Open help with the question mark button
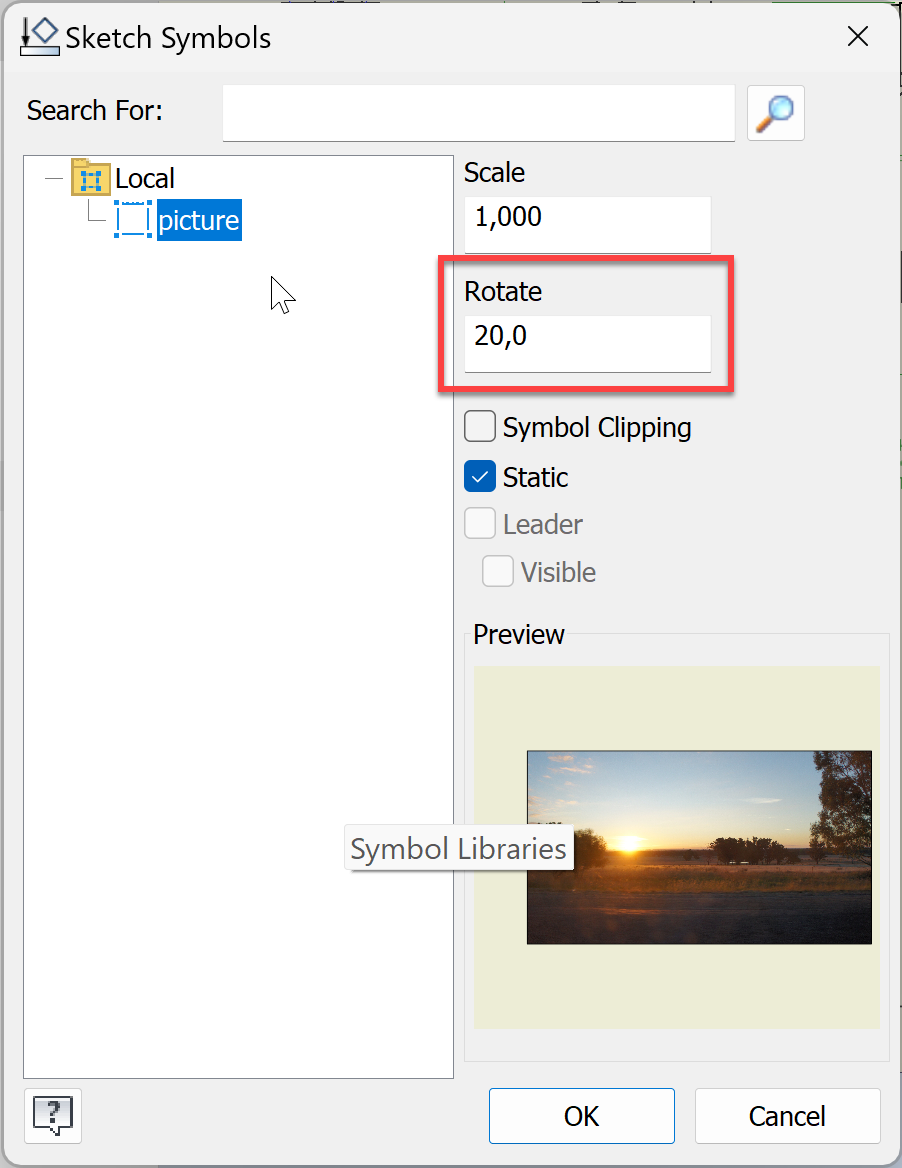902x1168 pixels. click(52, 1115)
